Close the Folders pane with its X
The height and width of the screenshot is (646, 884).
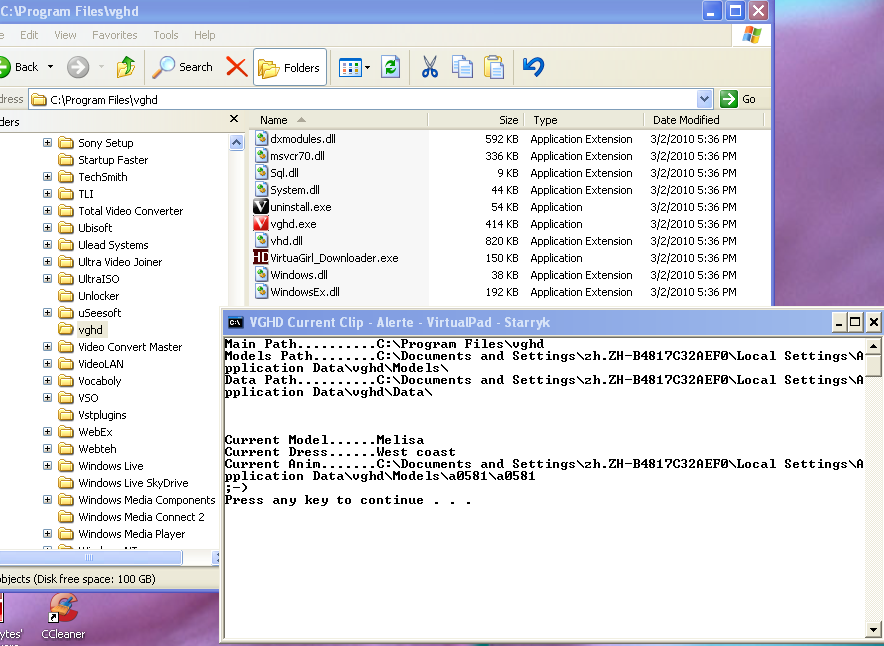coord(234,119)
